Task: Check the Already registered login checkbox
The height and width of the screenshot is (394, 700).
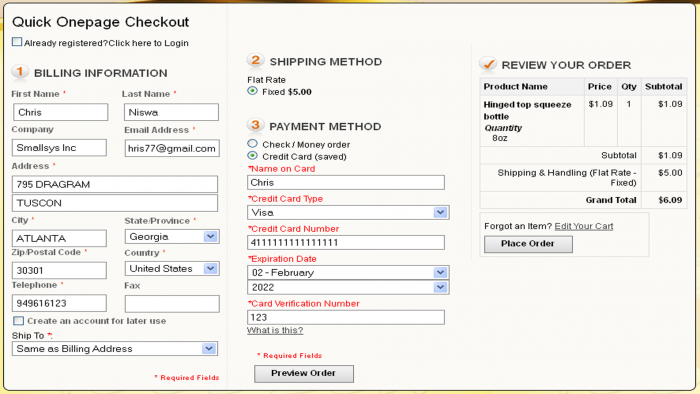Action: tap(17, 42)
